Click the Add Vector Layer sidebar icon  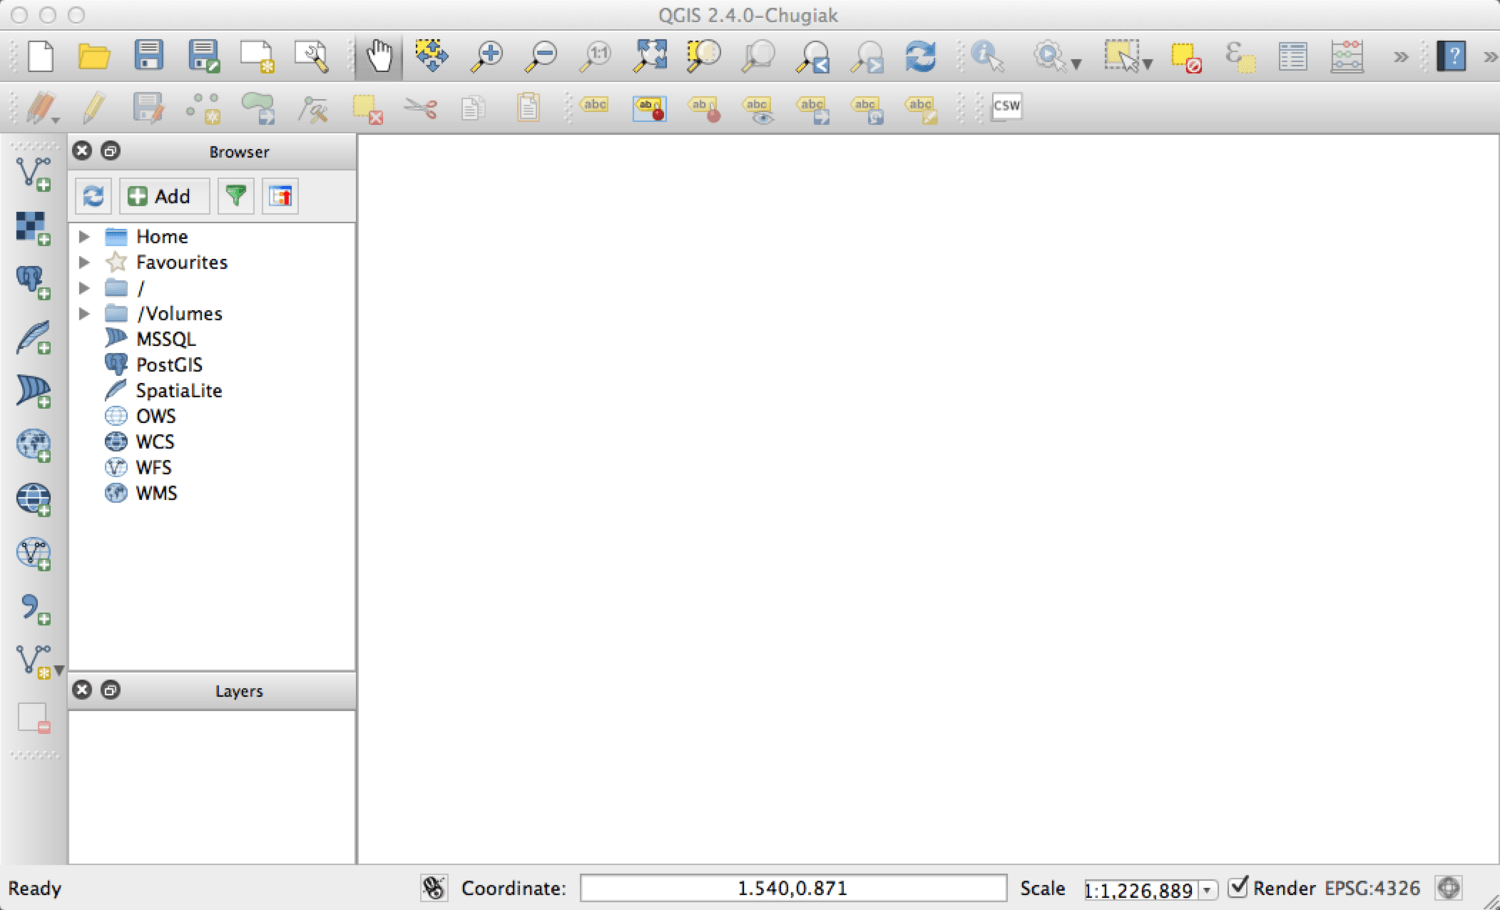pyautogui.click(x=34, y=174)
